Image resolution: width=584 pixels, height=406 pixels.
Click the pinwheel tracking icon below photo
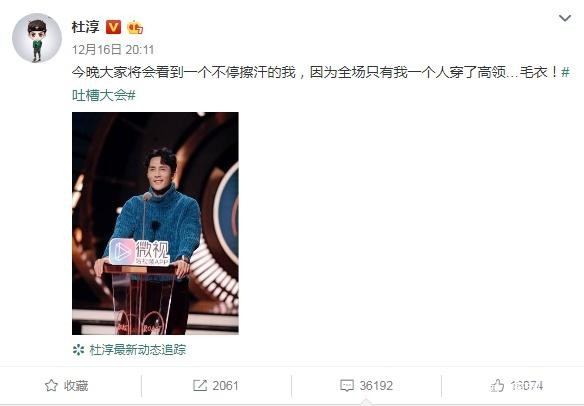click(78, 350)
